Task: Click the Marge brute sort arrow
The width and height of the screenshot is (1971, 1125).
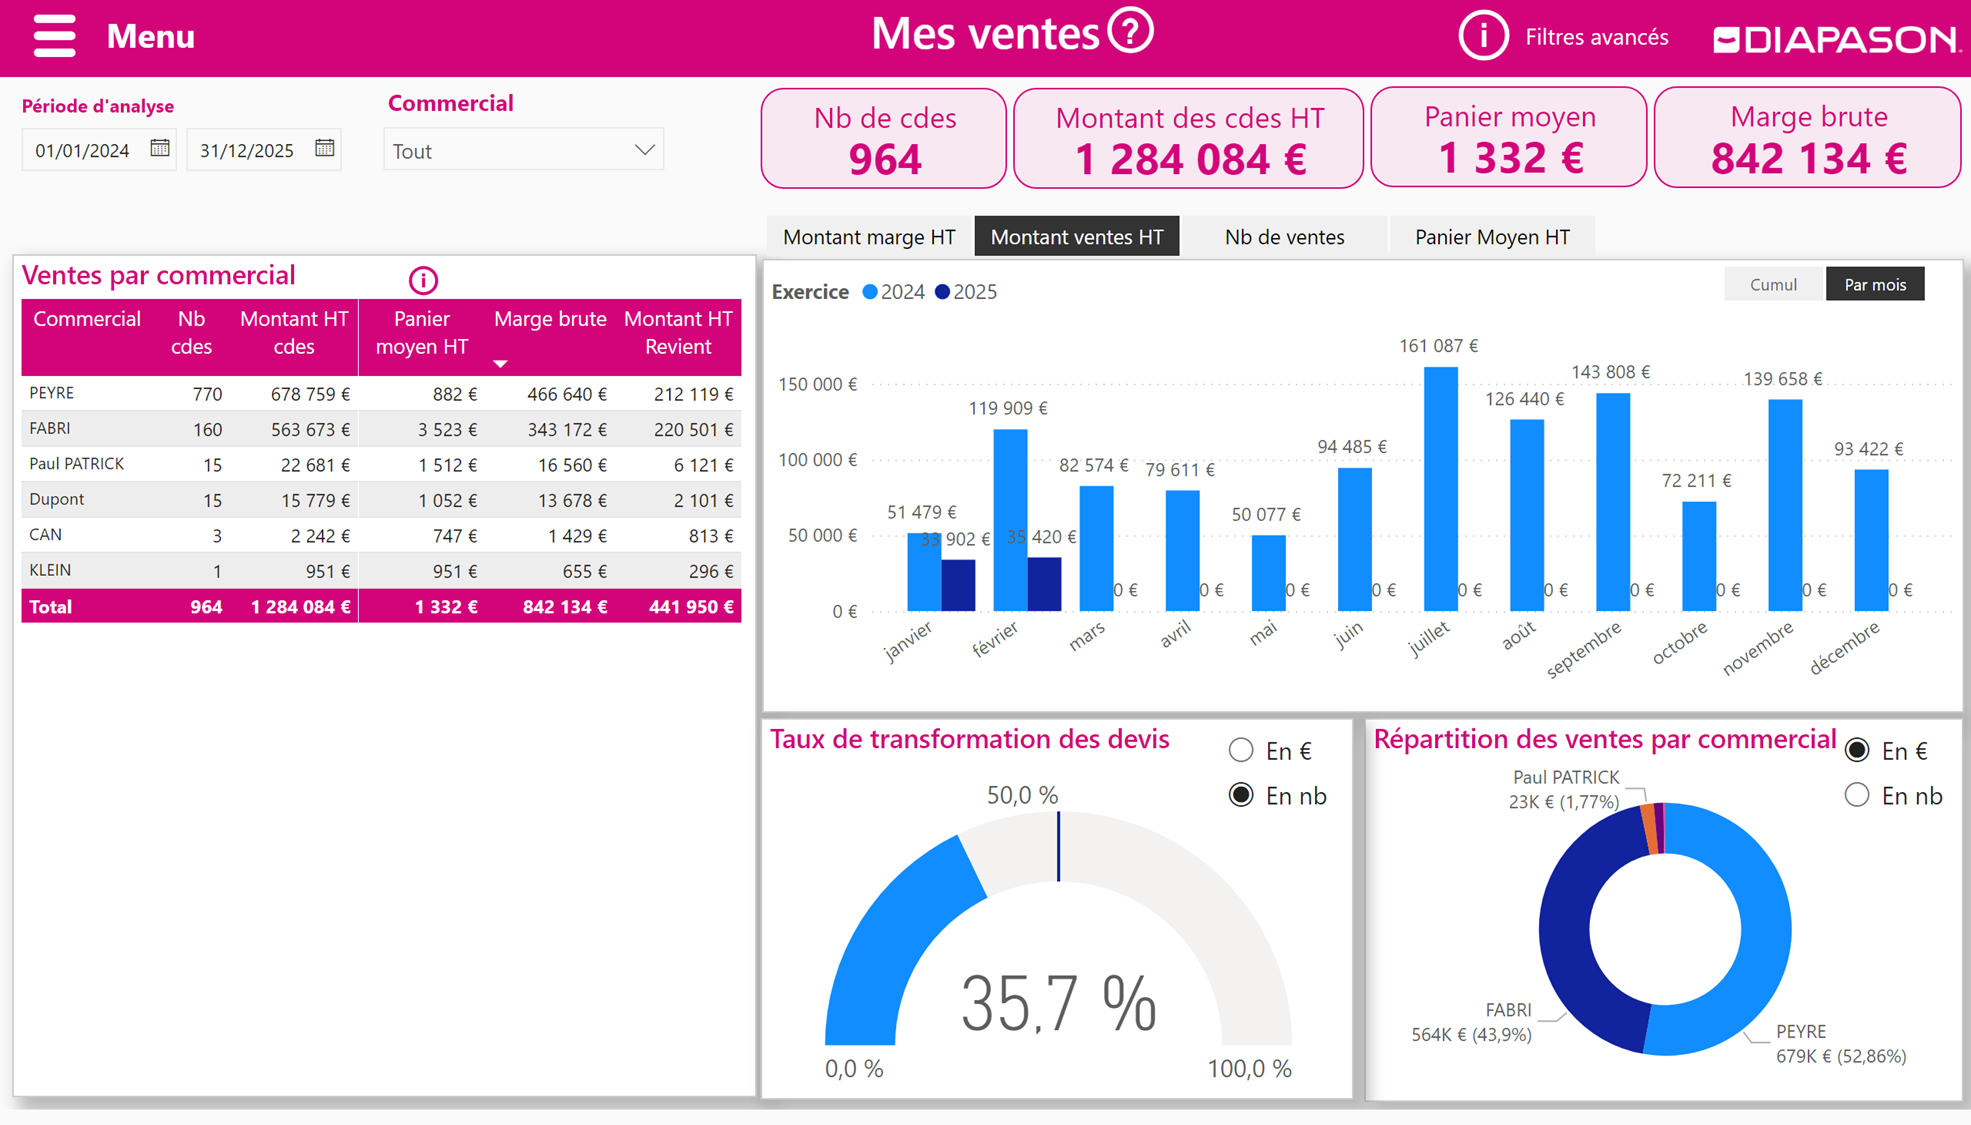Action: point(500,364)
